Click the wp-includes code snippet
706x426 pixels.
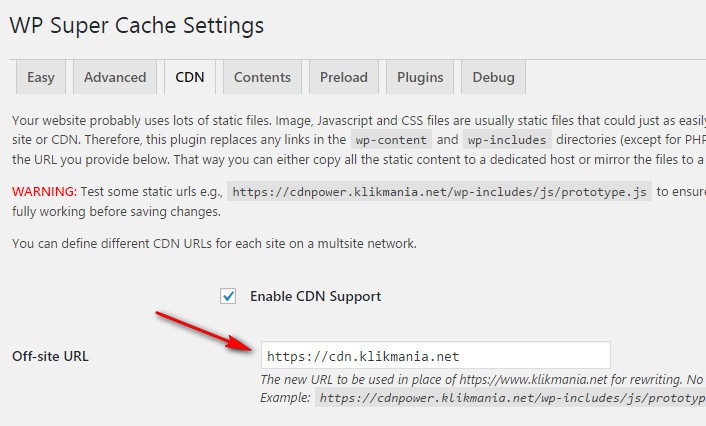click(x=507, y=140)
